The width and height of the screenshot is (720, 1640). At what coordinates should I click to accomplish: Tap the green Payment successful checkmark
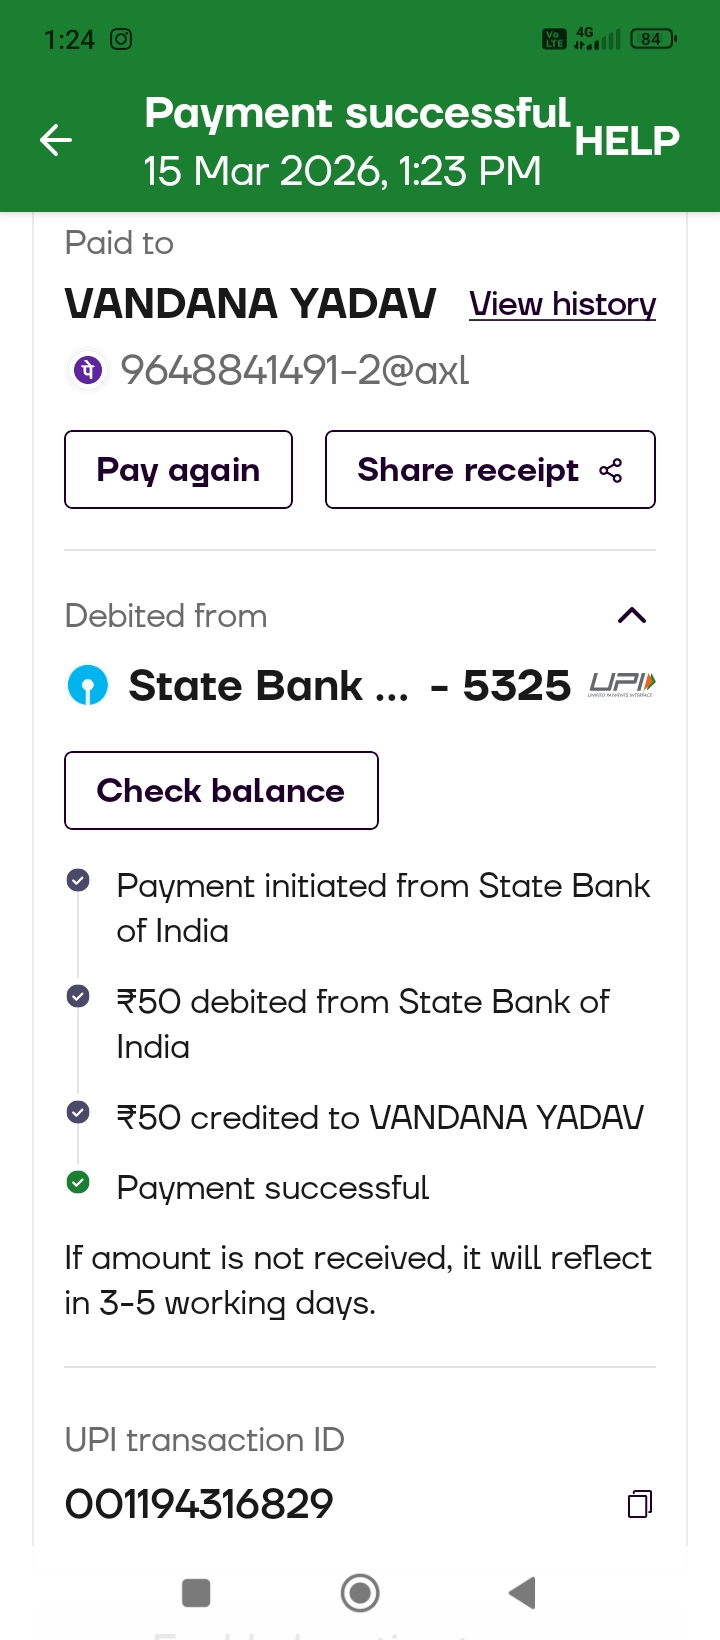point(78,1183)
